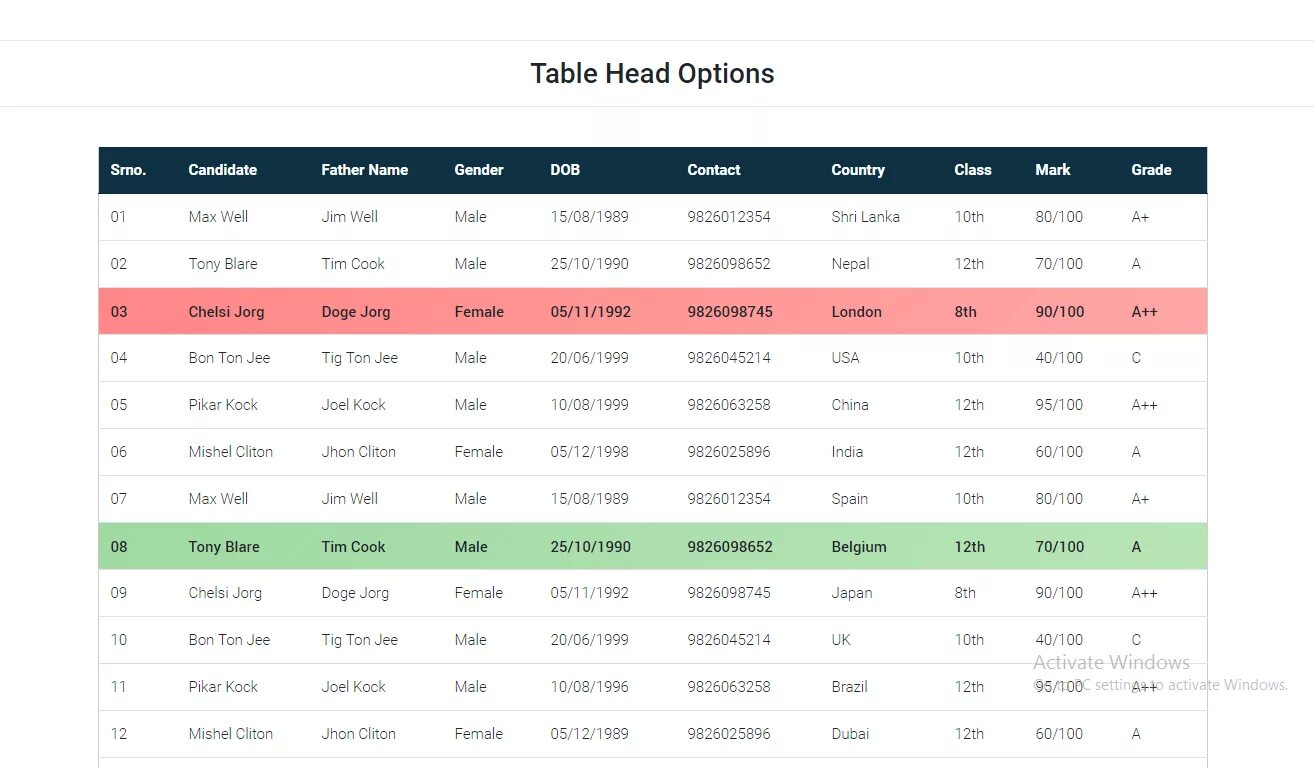The height and width of the screenshot is (768, 1314).
Task: Select the Grade column header
Action: pyautogui.click(x=1151, y=170)
